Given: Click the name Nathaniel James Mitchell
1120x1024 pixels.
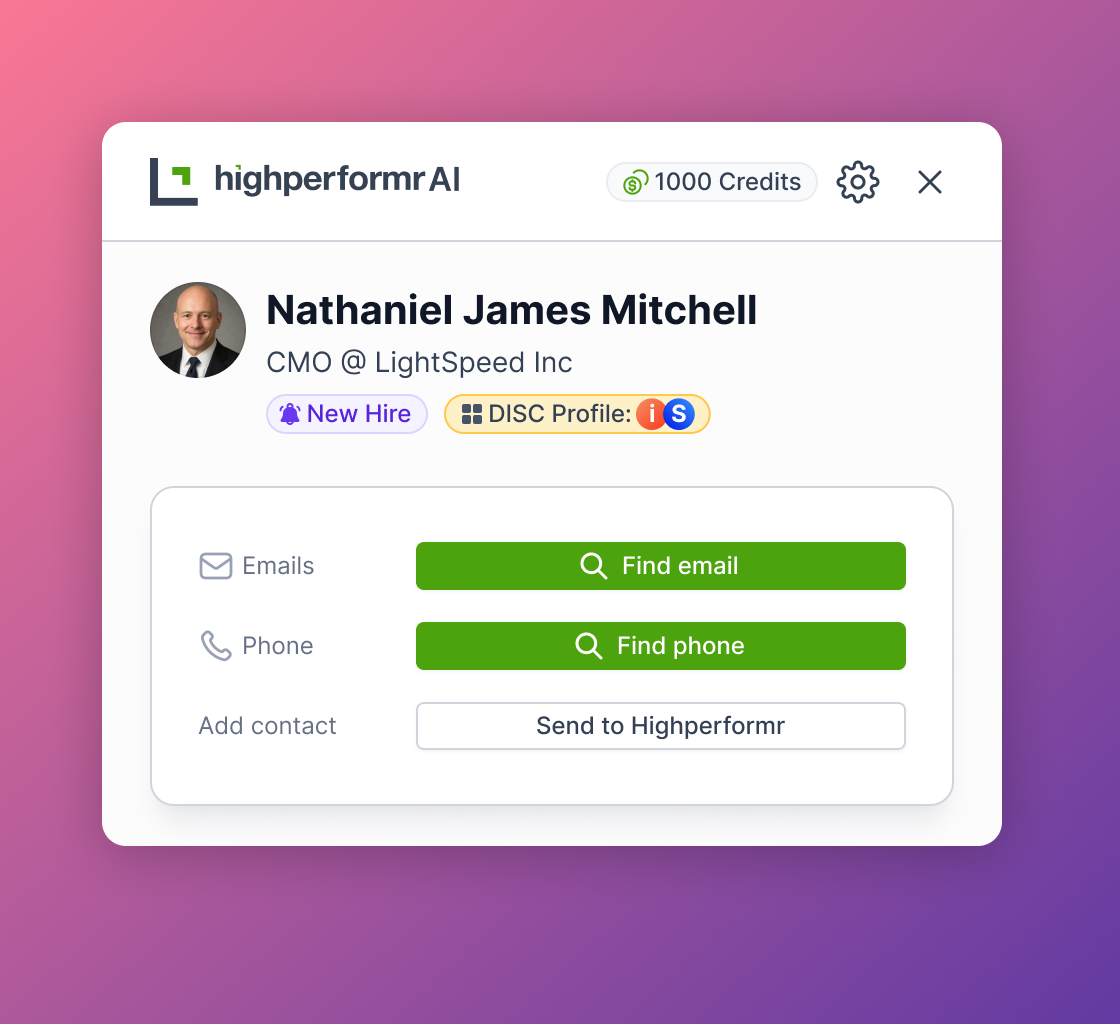Looking at the screenshot, I should [x=511, y=310].
